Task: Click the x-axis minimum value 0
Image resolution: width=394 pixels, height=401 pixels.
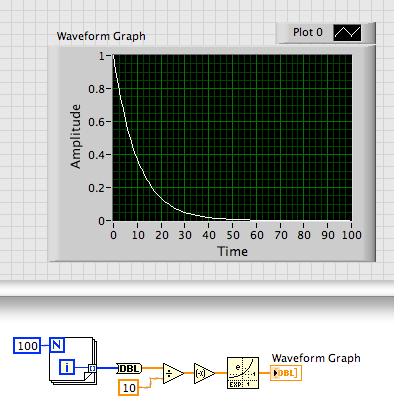Action: (113, 235)
